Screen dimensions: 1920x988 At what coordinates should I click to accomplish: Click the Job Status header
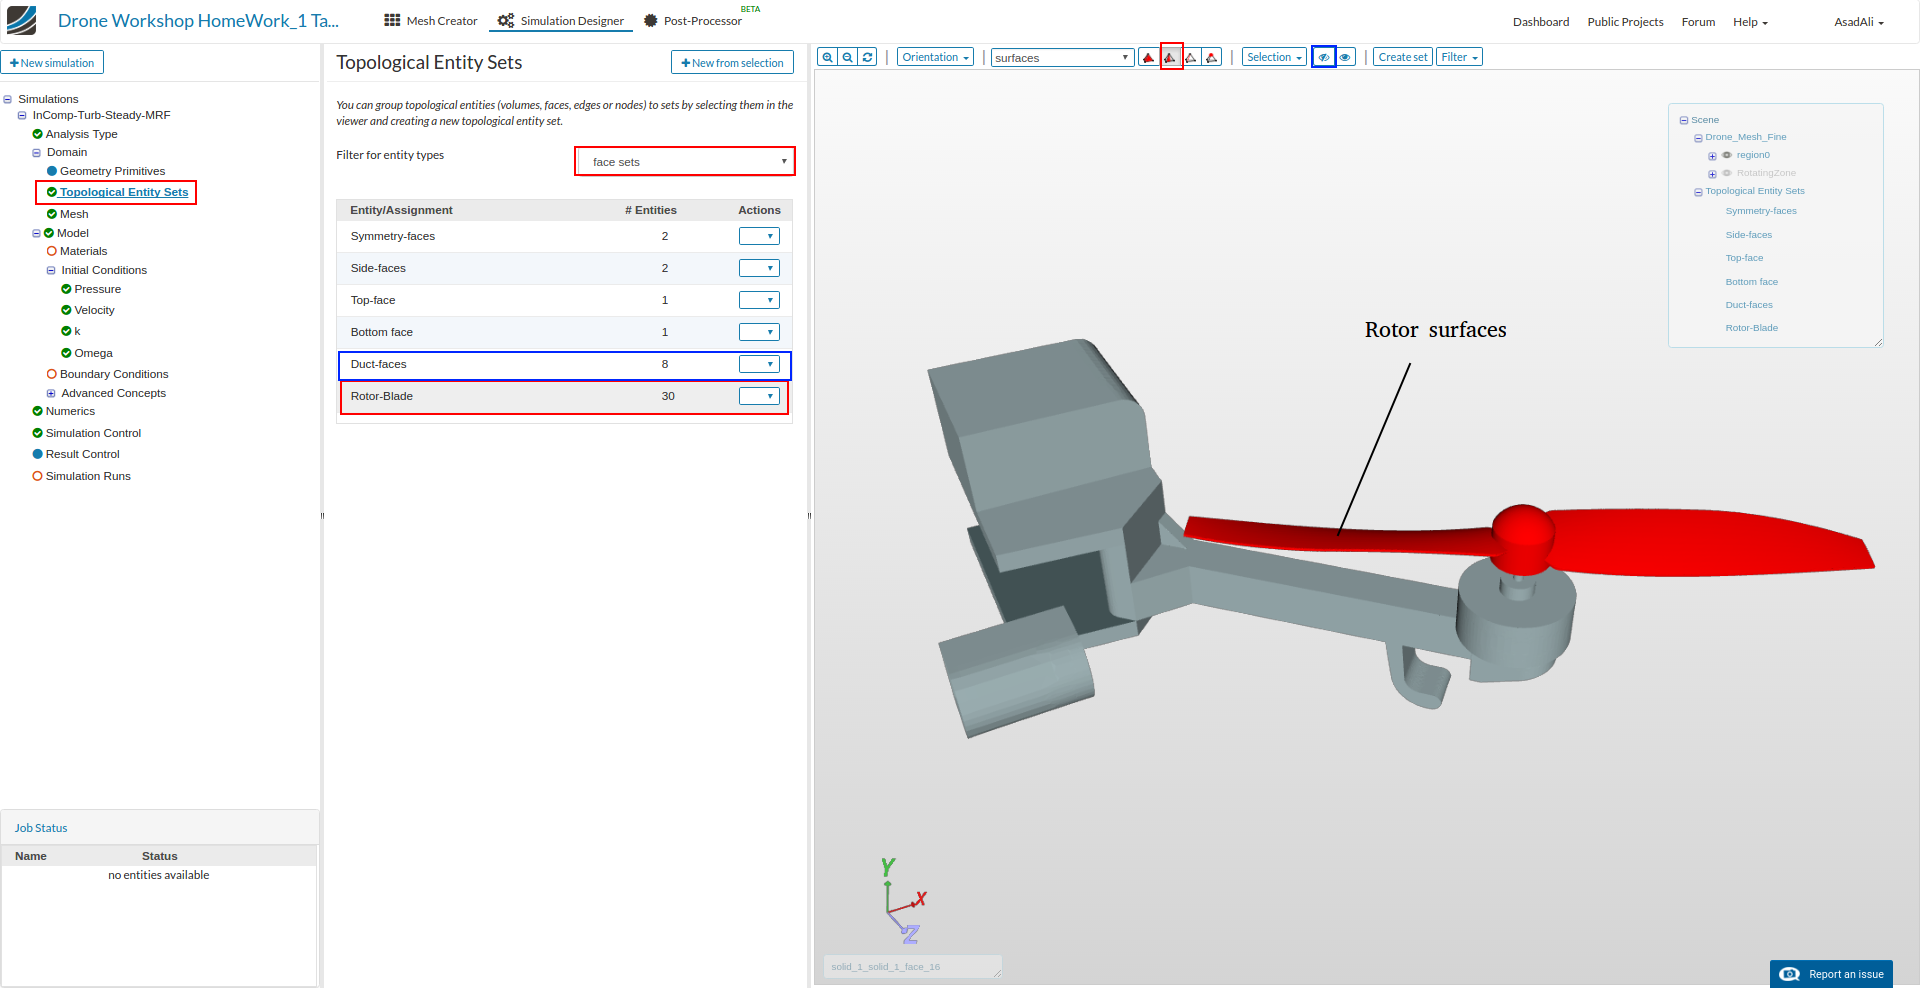[41, 828]
